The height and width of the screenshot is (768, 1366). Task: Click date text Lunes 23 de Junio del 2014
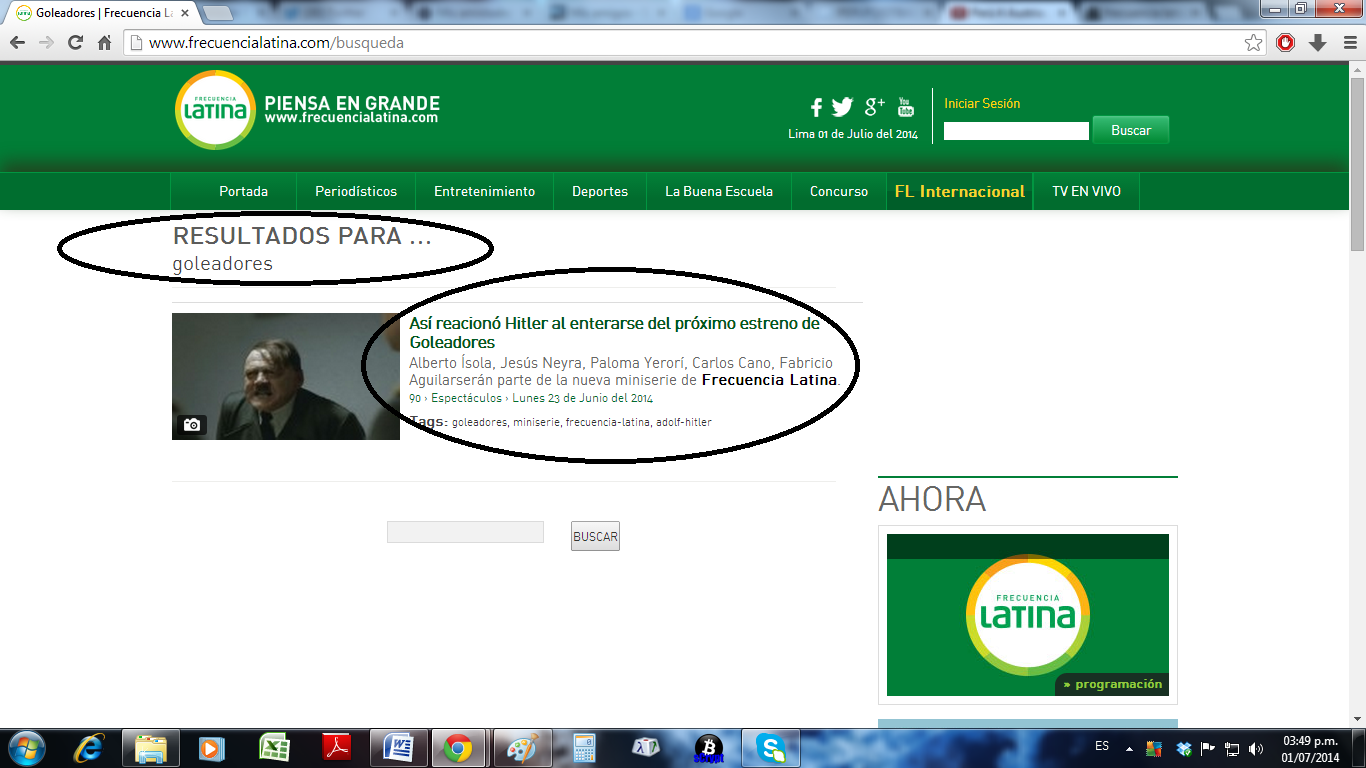point(583,398)
